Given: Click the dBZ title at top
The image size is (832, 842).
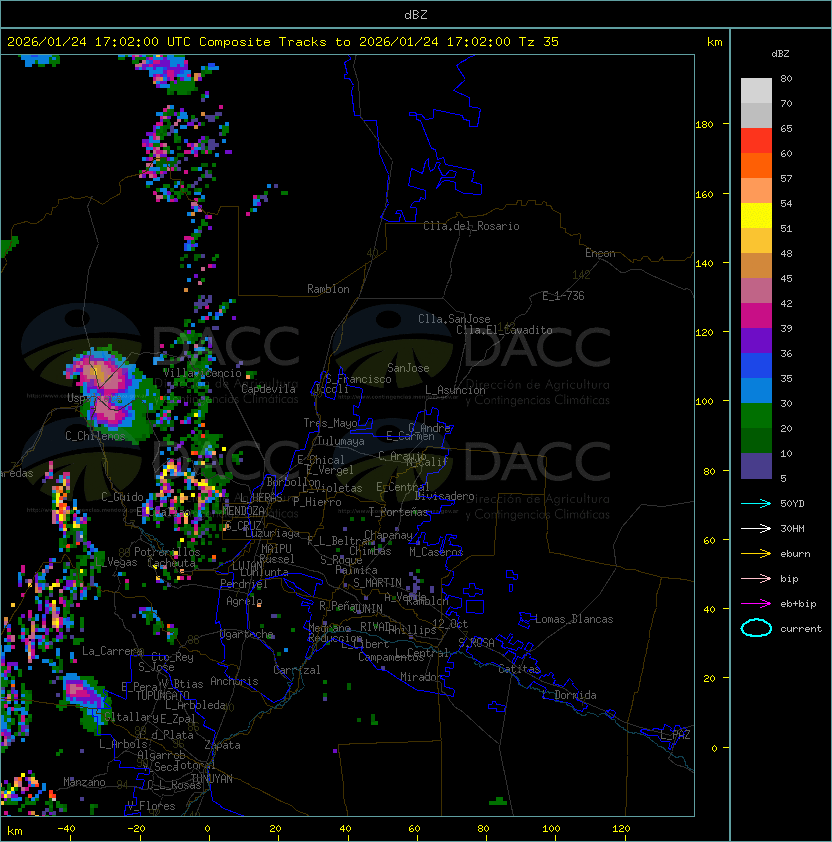Looking at the screenshot, I should click(x=416, y=14).
